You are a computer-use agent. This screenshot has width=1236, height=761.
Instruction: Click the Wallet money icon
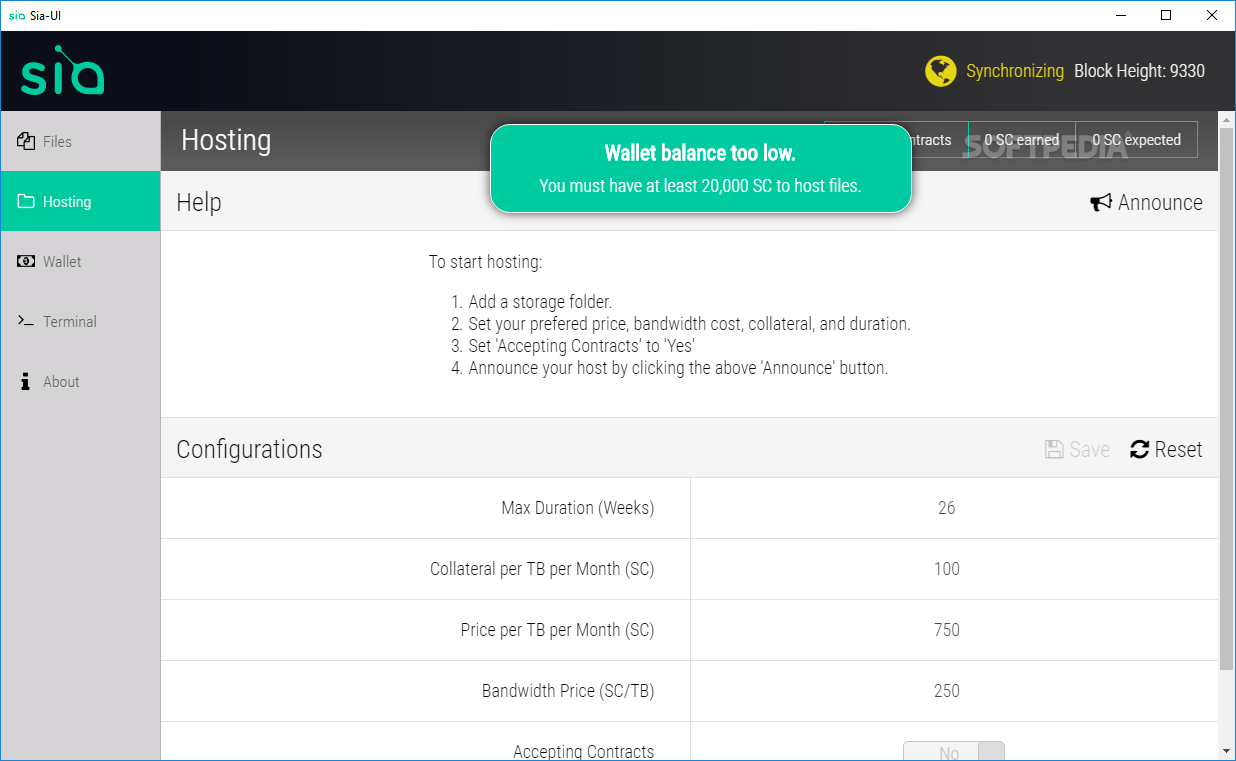click(26, 261)
